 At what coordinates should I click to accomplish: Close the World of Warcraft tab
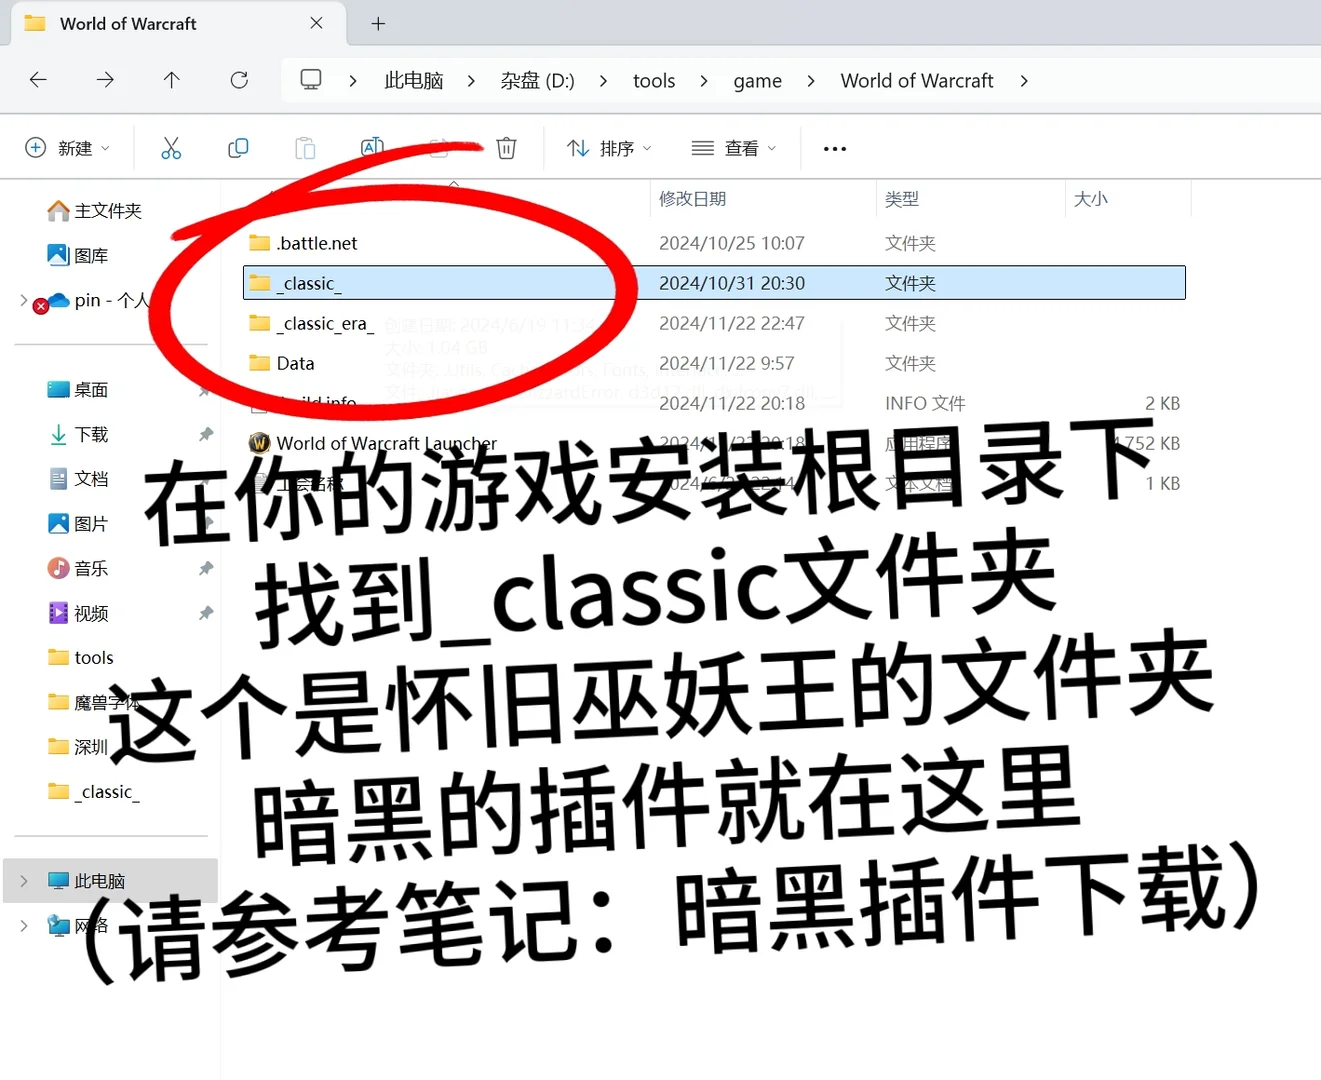[x=316, y=23]
